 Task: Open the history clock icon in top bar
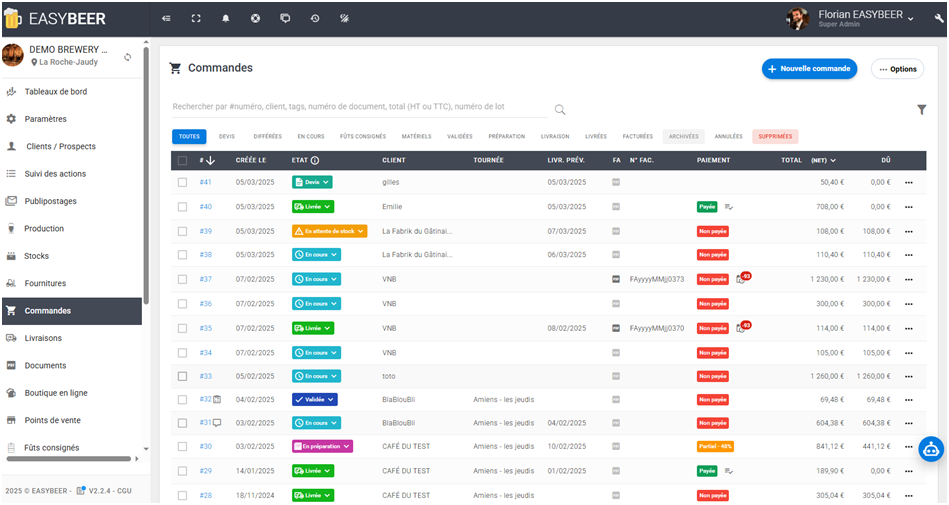point(315,18)
